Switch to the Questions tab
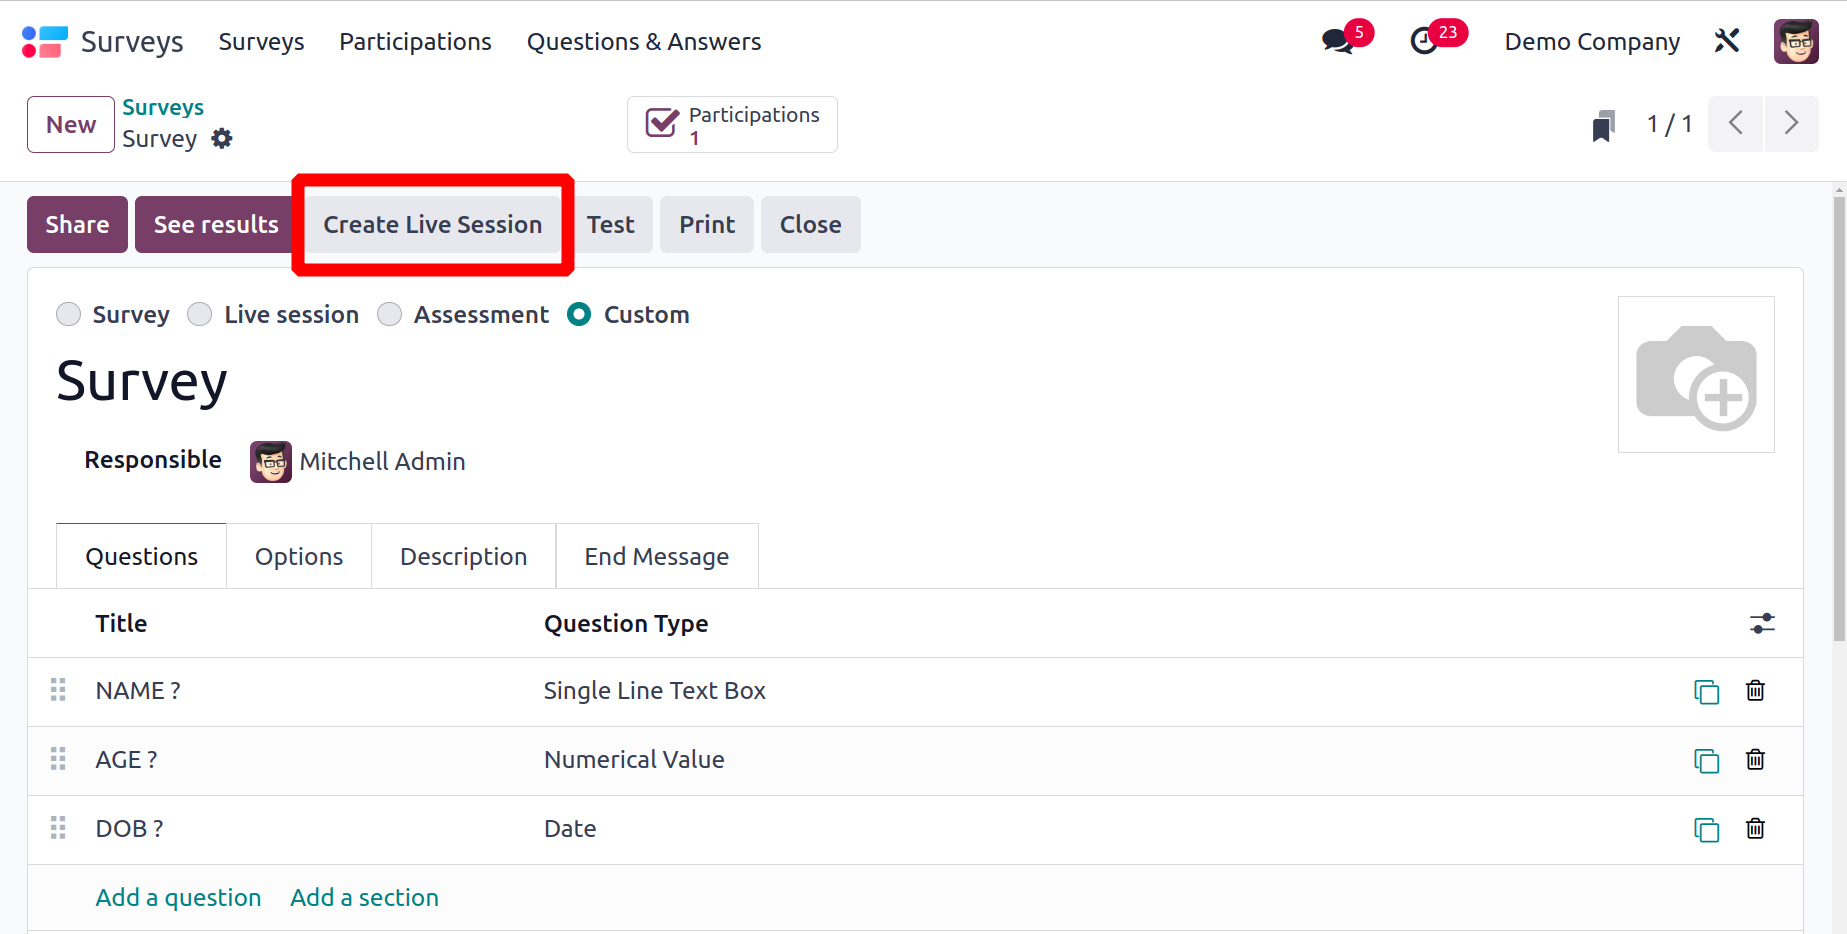The width and height of the screenshot is (1847, 934). 141,556
